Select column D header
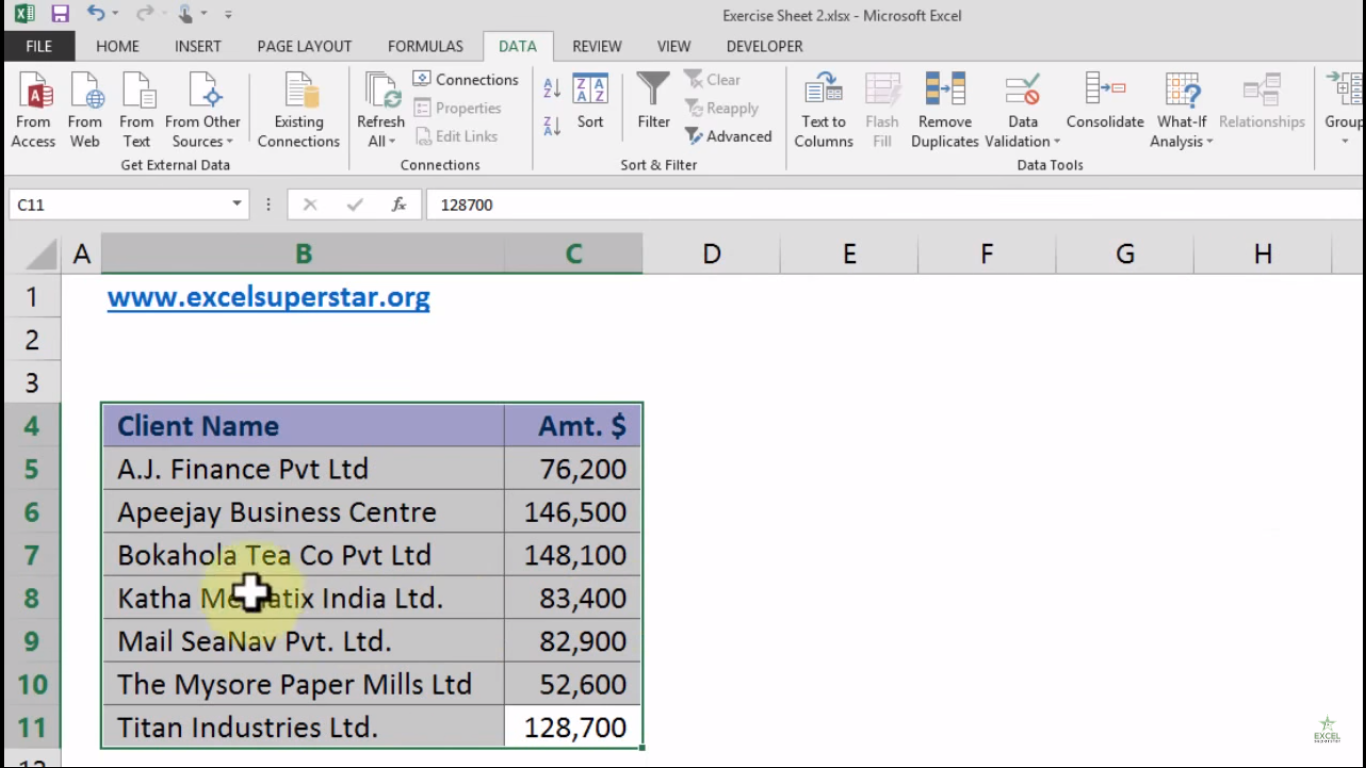Screen dimensions: 1366x768 711,254
